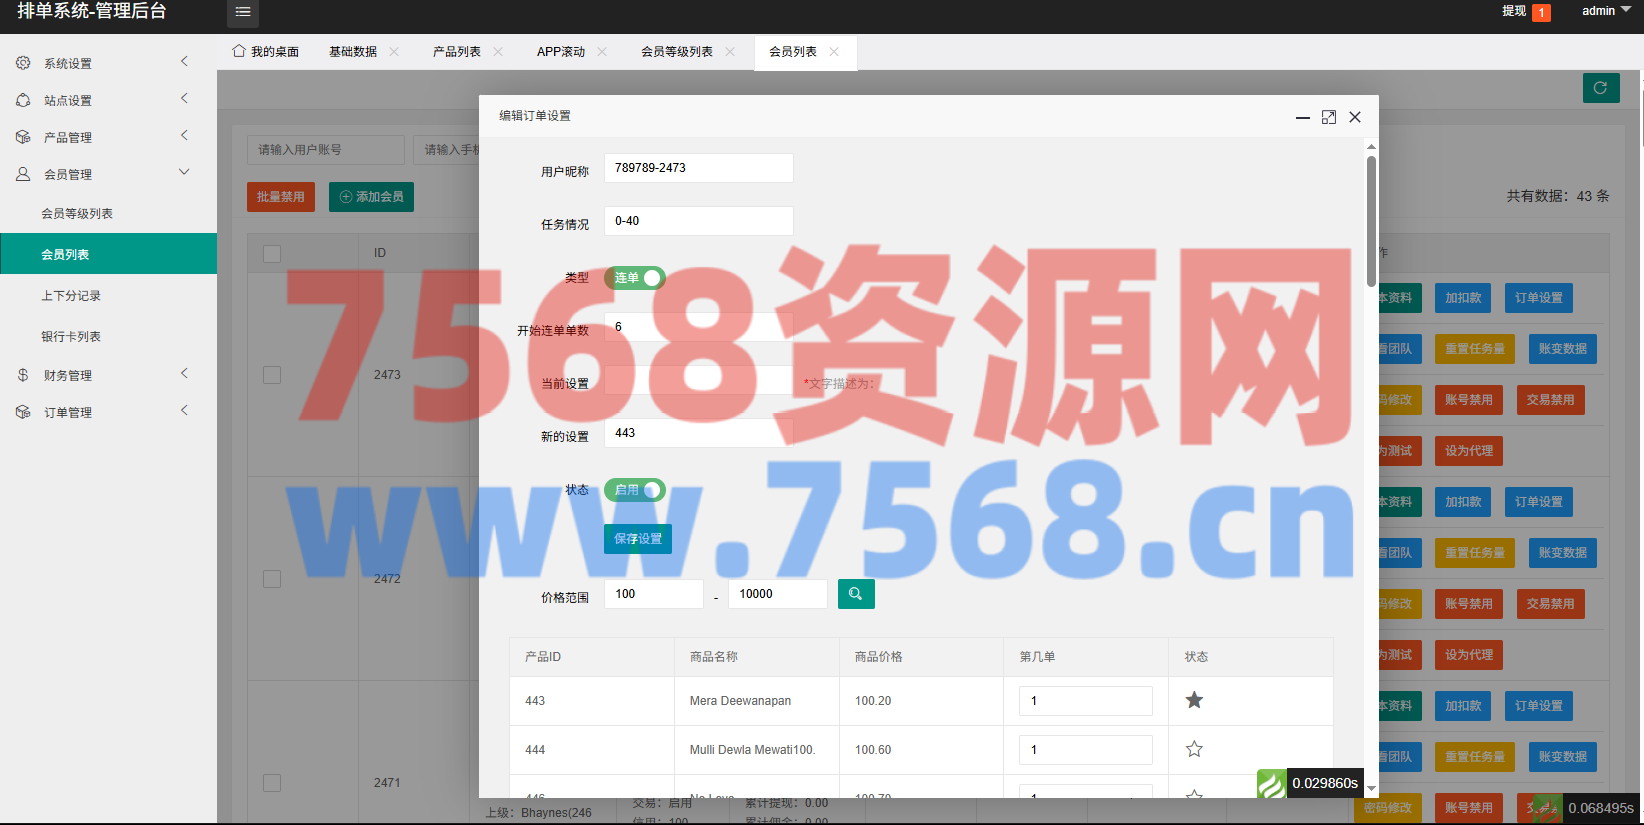Toggle the 启用 status switch
The height and width of the screenshot is (825, 1644).
point(634,490)
